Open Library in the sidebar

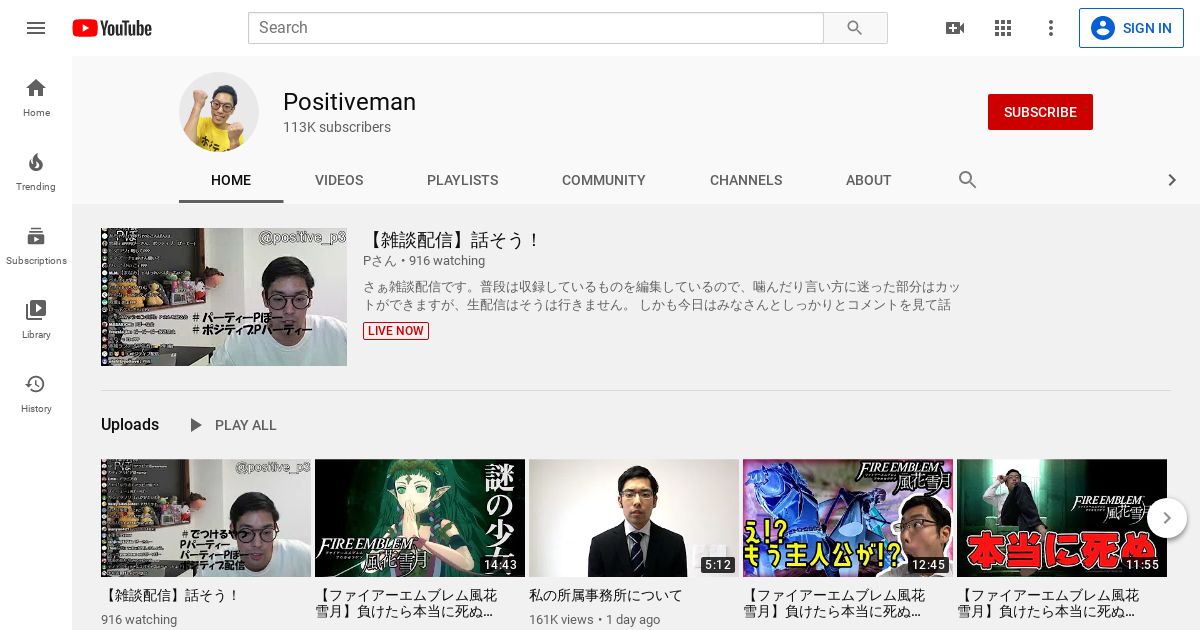tap(36, 319)
